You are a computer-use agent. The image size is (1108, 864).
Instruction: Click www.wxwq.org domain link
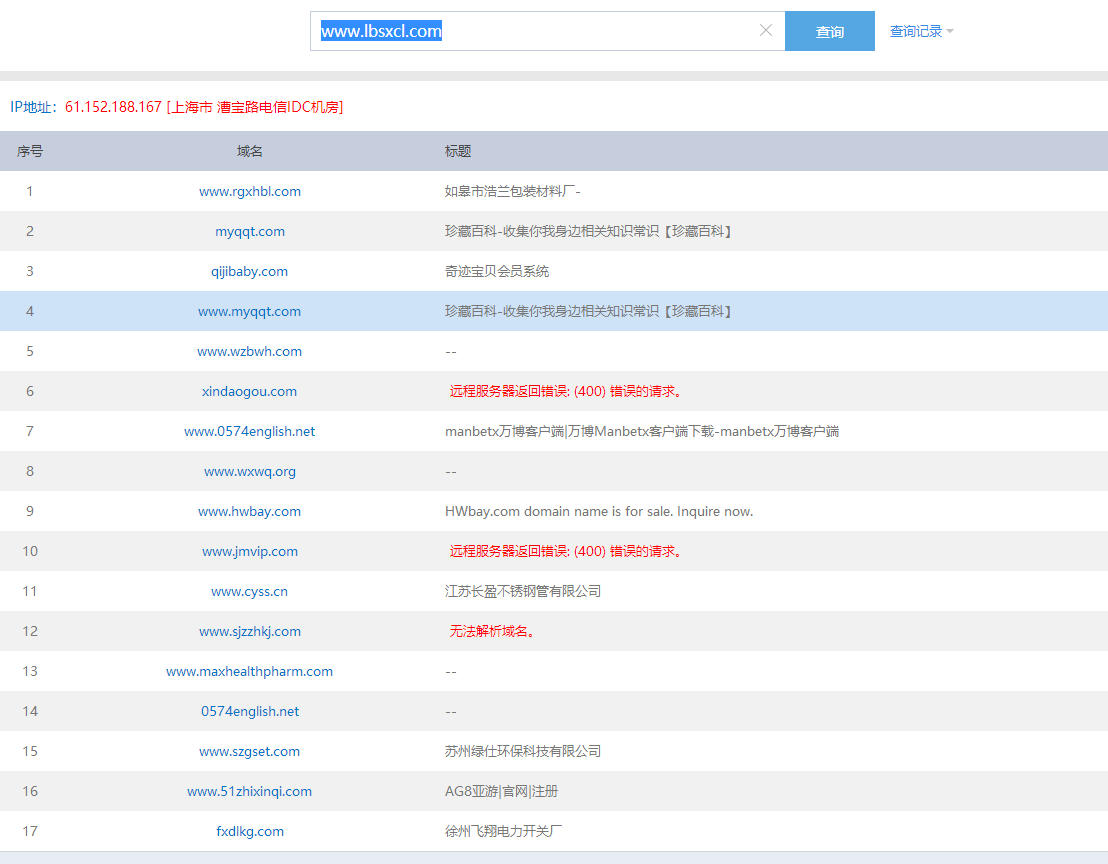250,471
